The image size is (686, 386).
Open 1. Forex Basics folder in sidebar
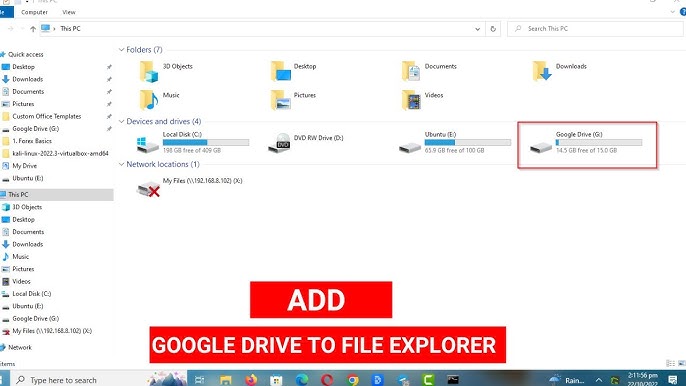coord(32,141)
